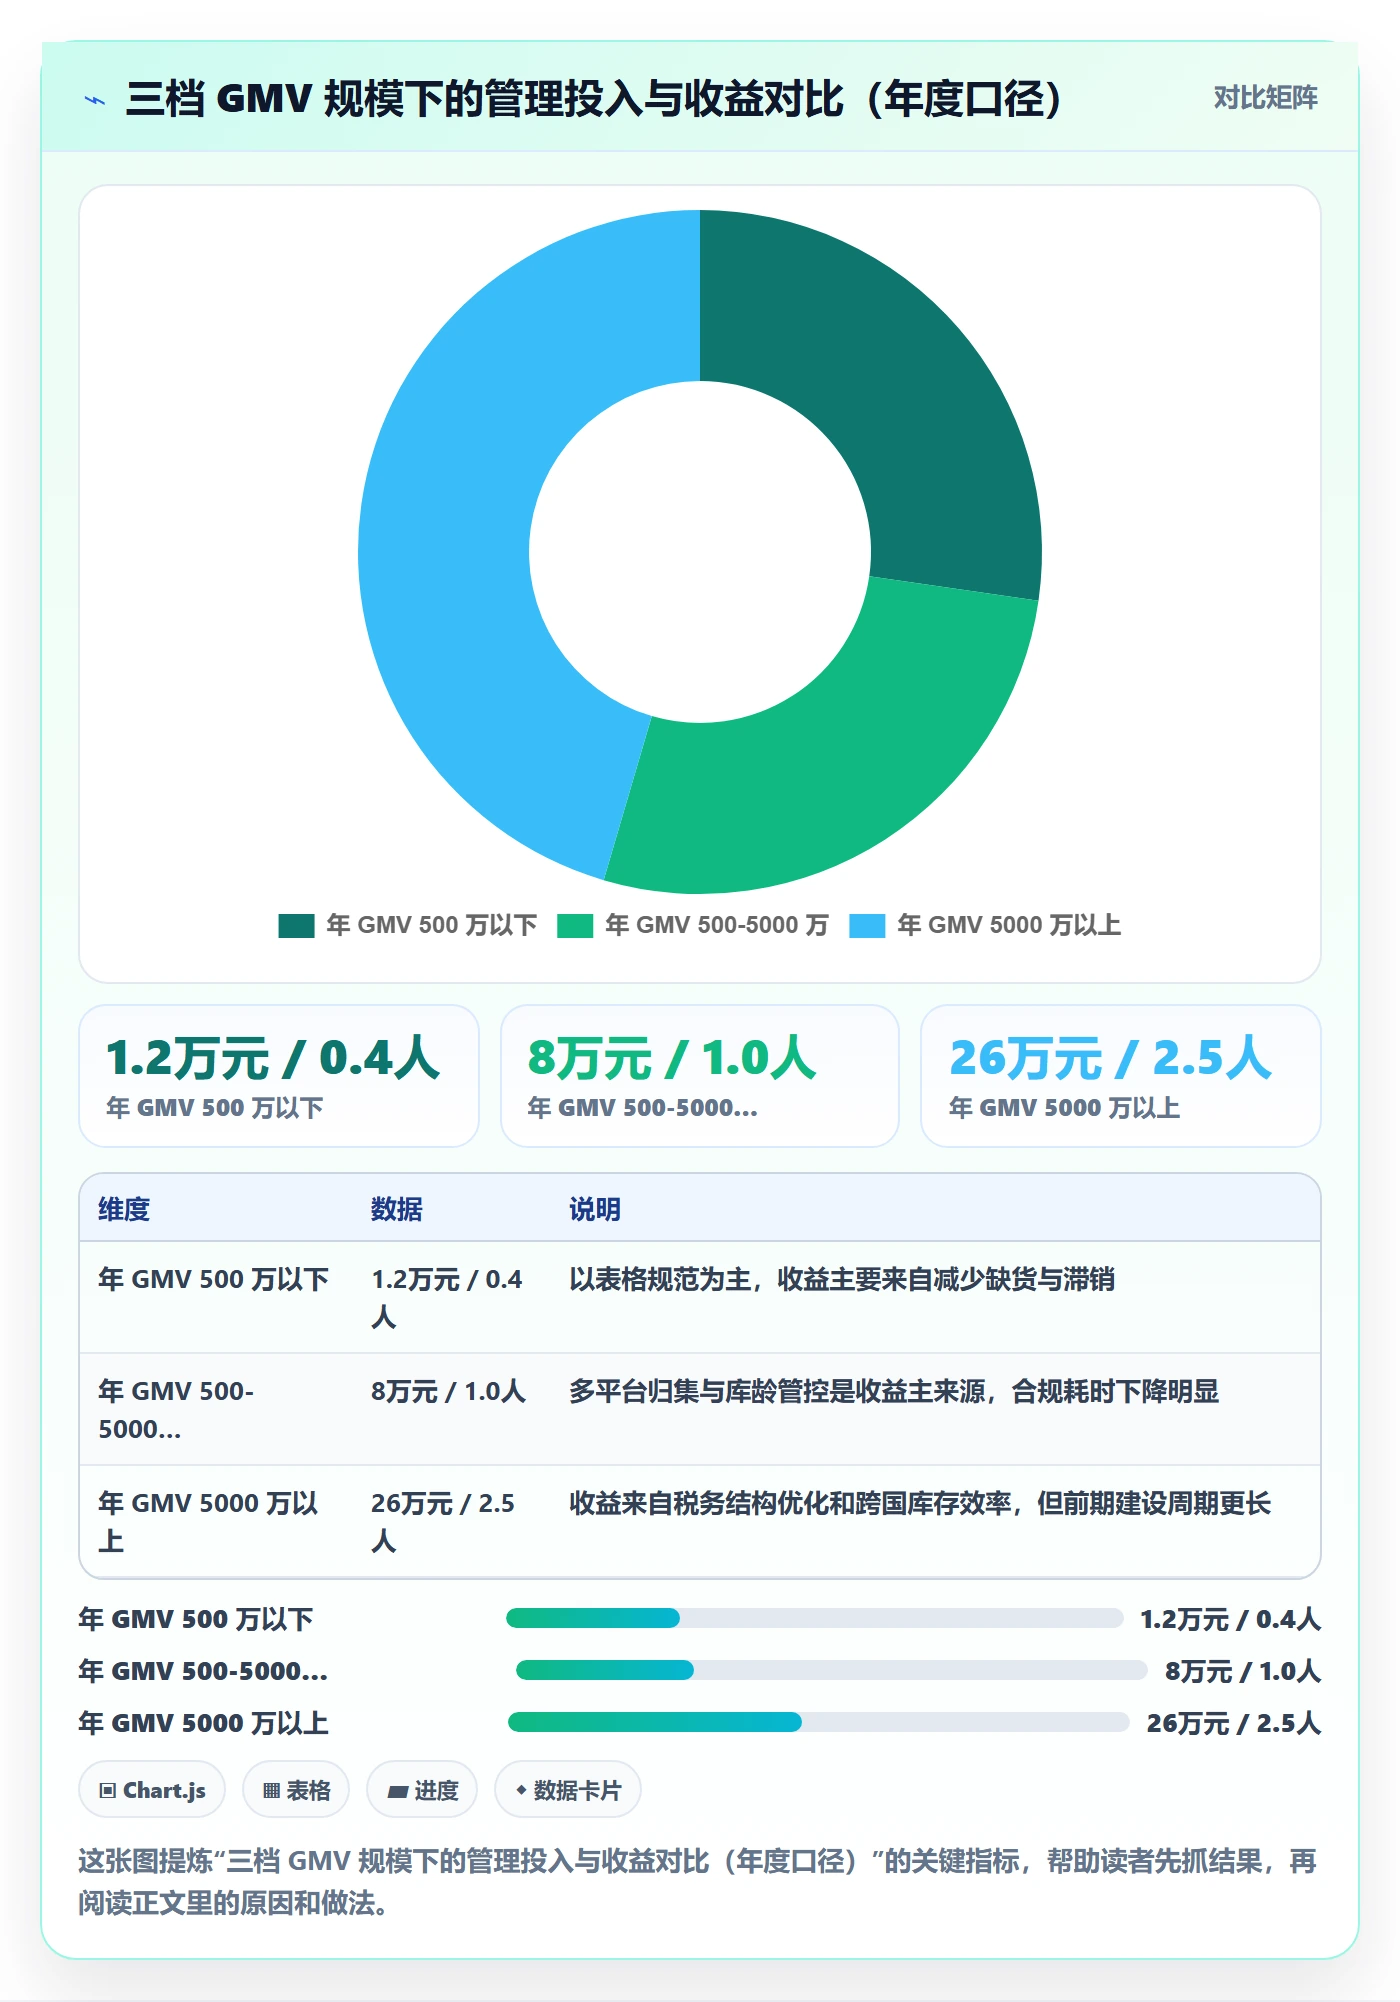Click the 说明 column header
Screen dimensions: 1400x2002
[x=595, y=1209]
